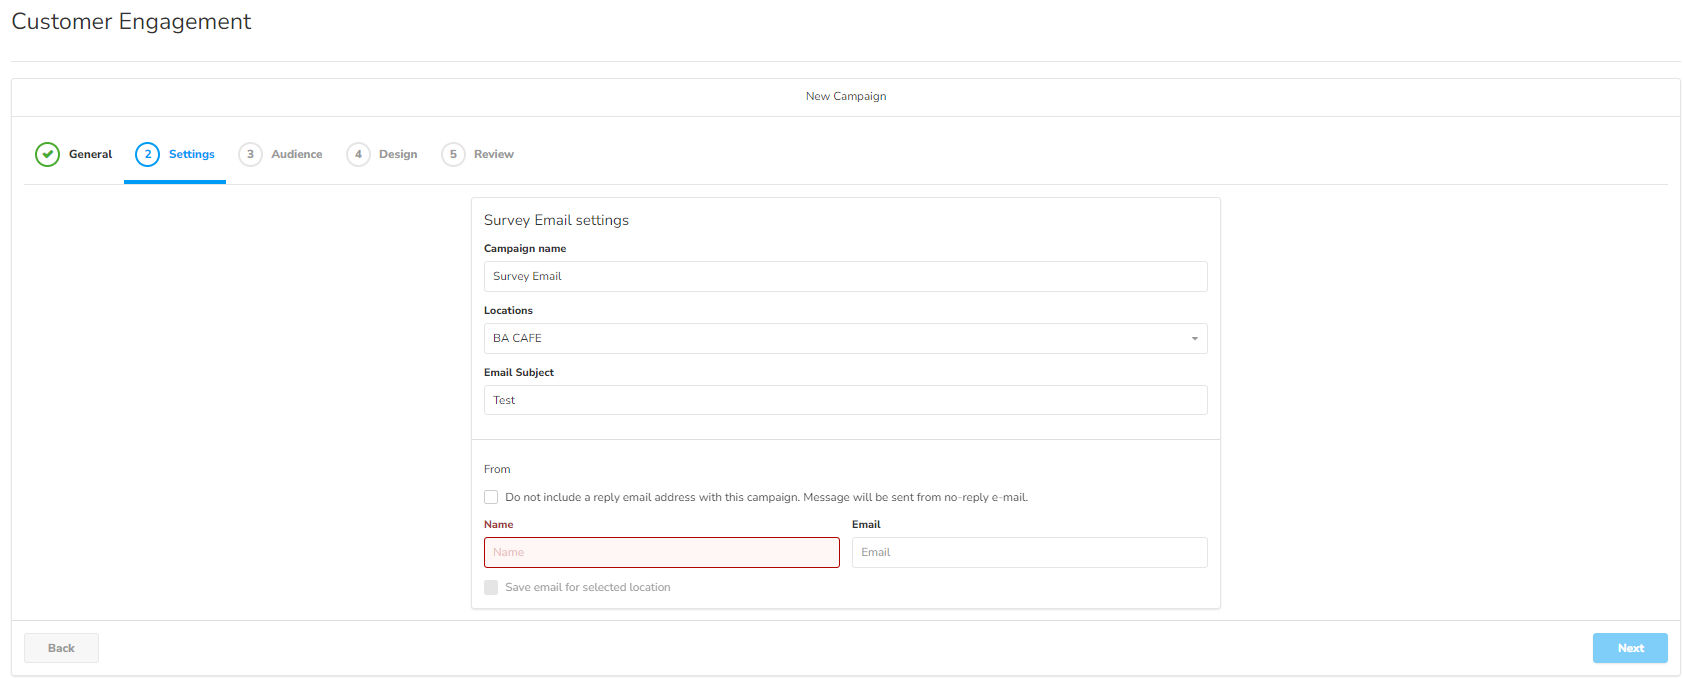Click the Locations dropdown arrow

(x=1194, y=338)
